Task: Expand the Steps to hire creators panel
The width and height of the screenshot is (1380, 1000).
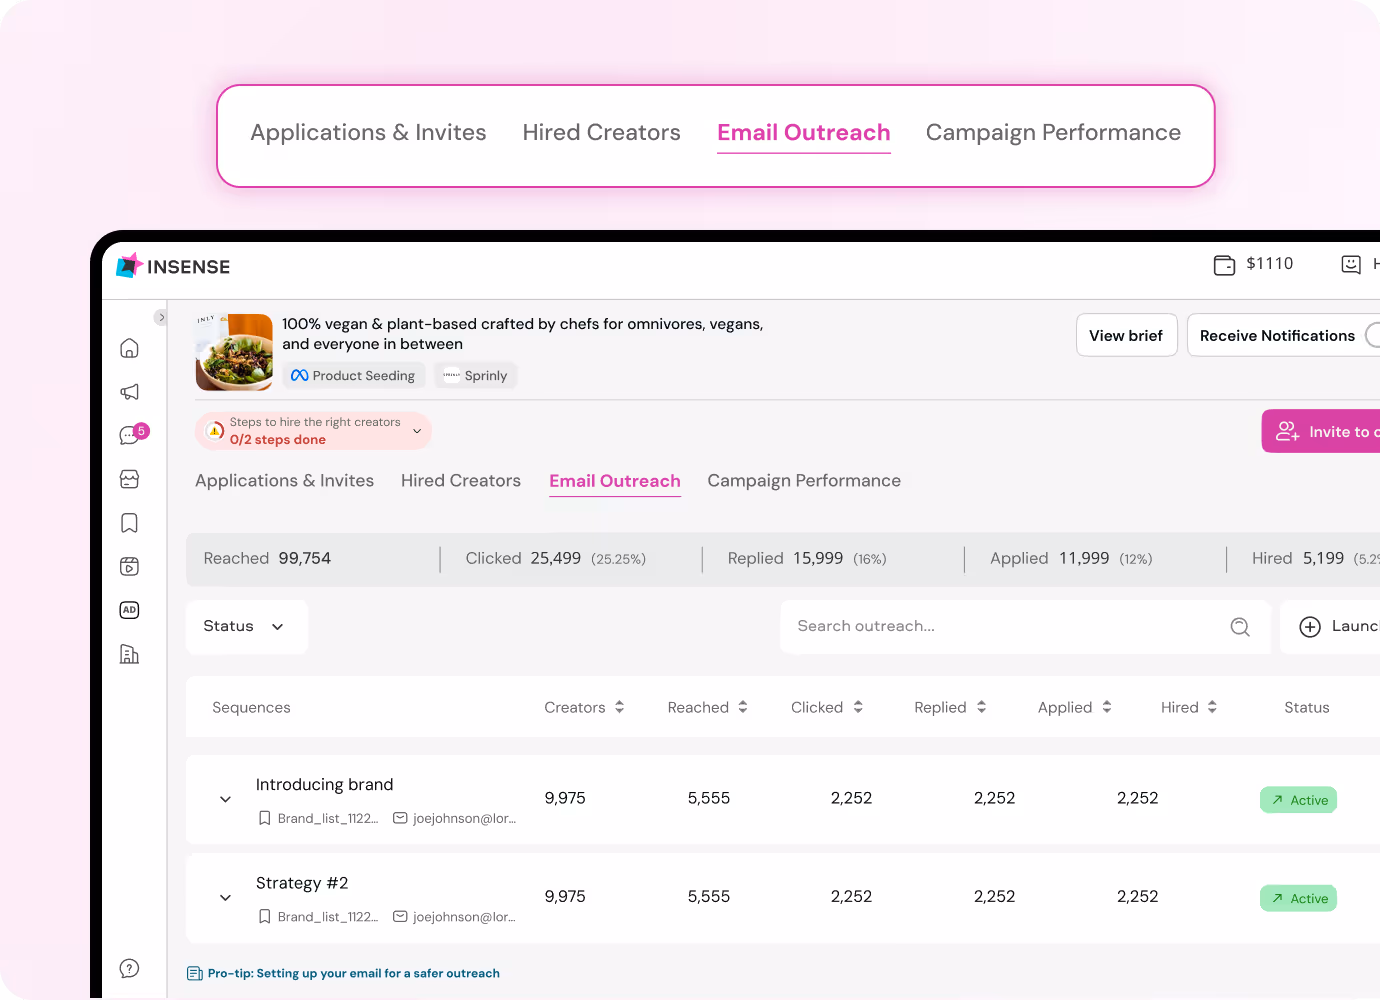Action: click(417, 430)
